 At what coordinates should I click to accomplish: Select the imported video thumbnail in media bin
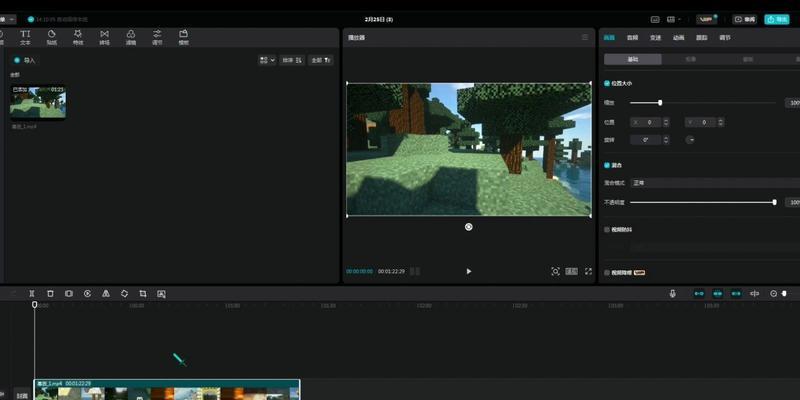[38, 102]
